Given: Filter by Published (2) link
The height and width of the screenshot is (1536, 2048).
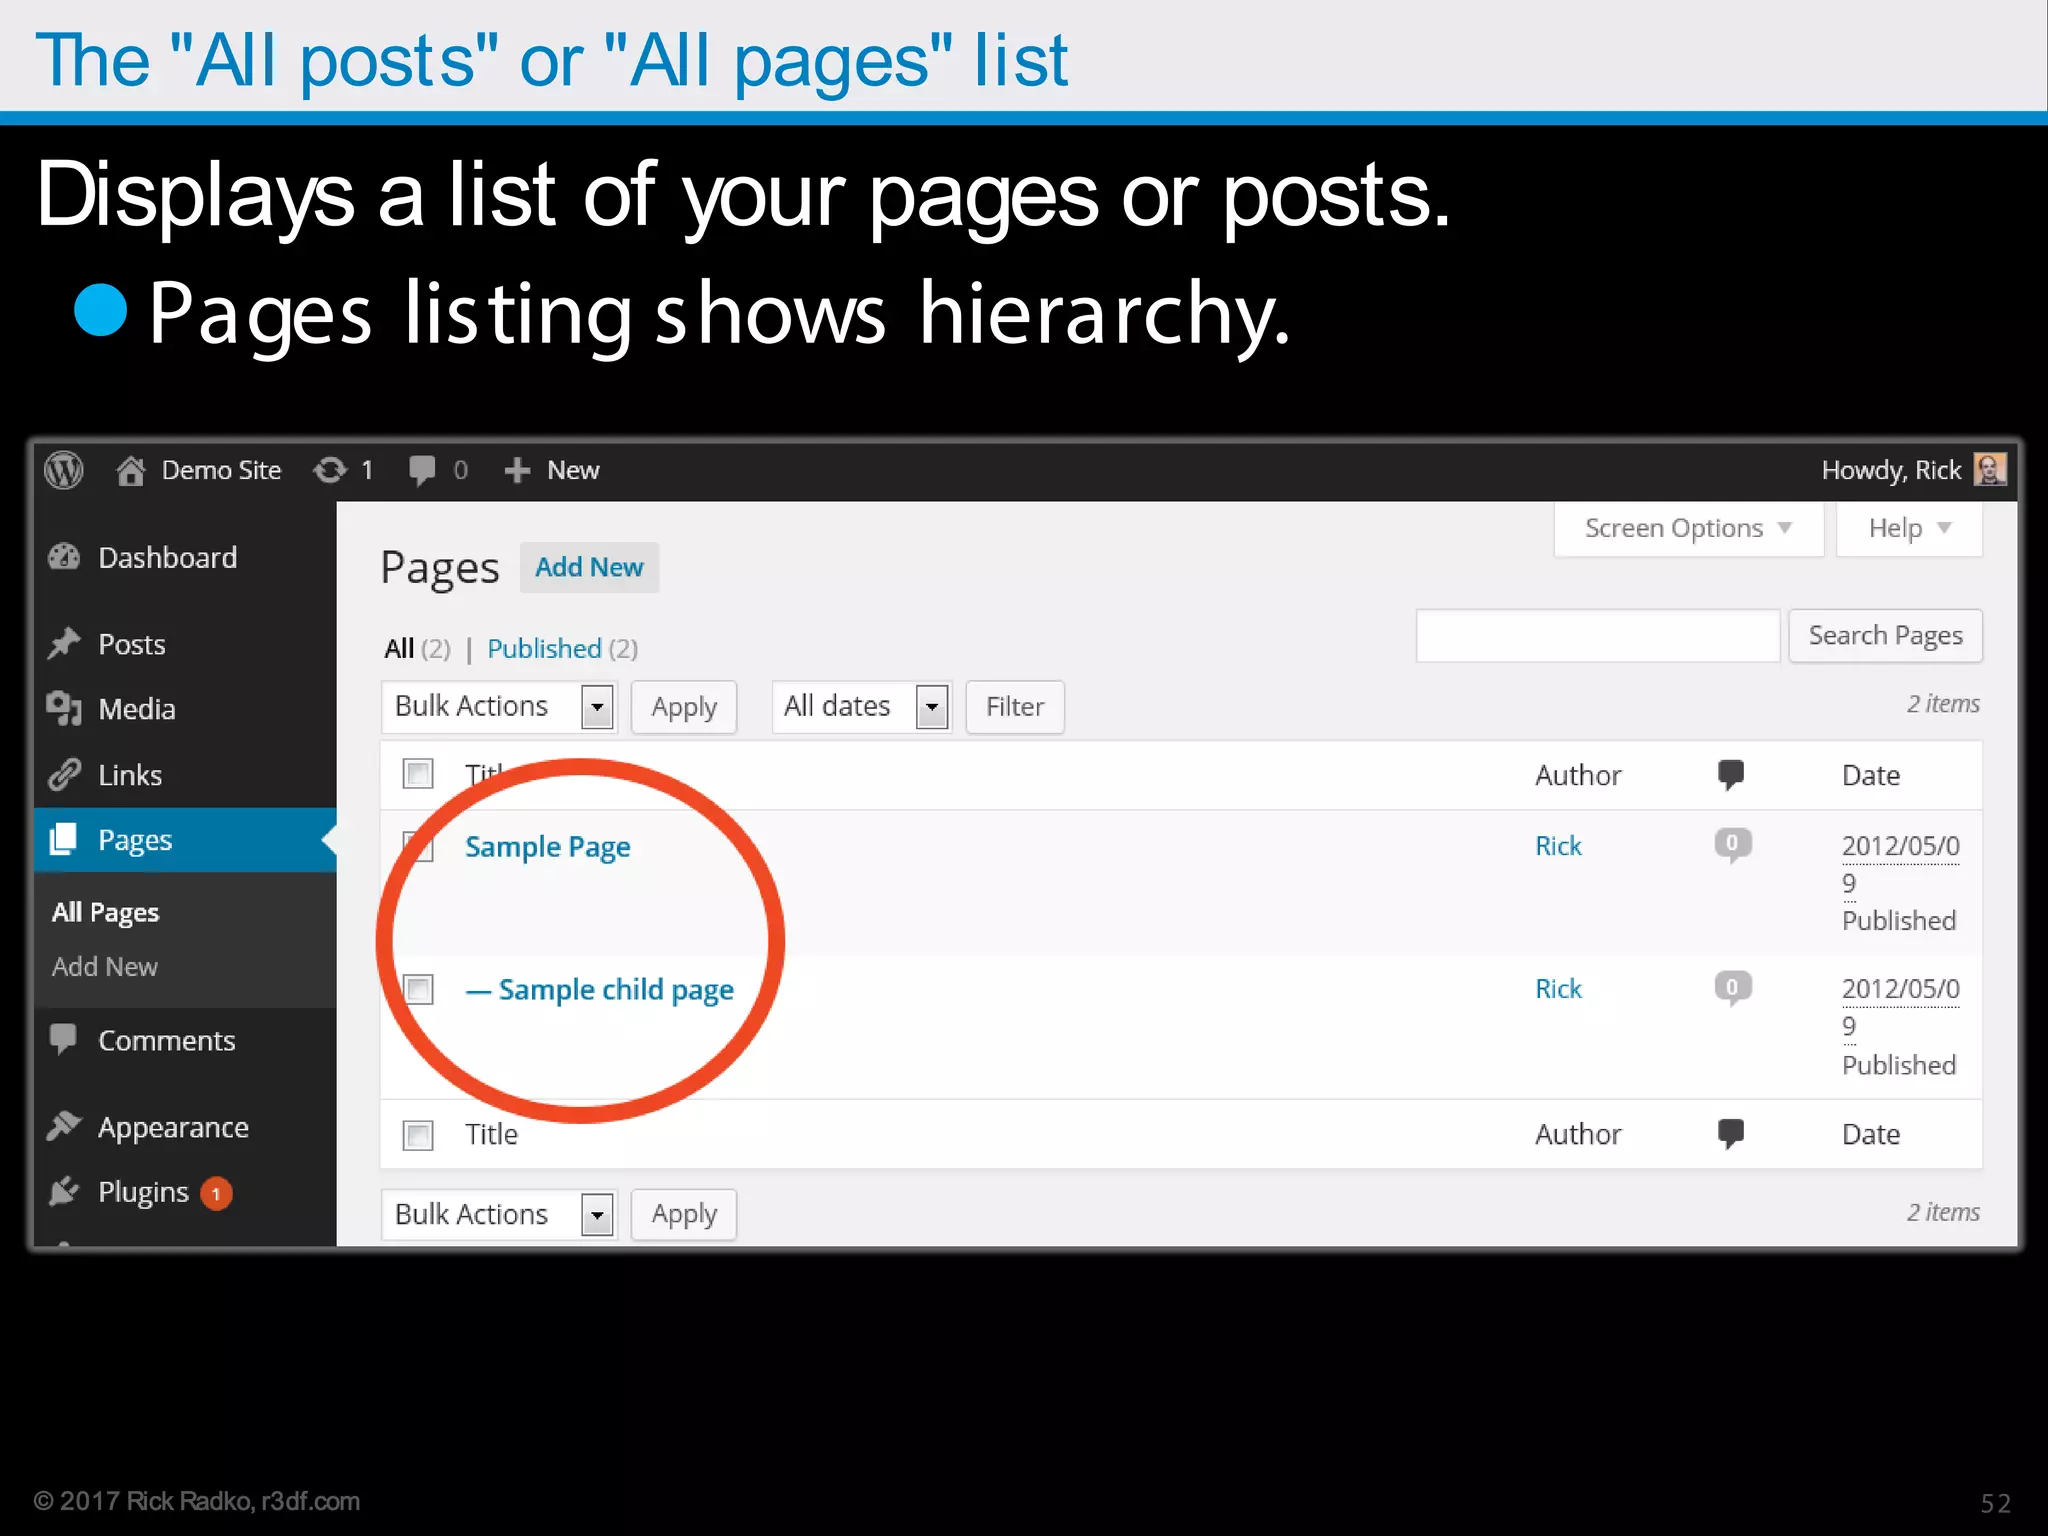Looking at the screenshot, I should [x=562, y=648].
